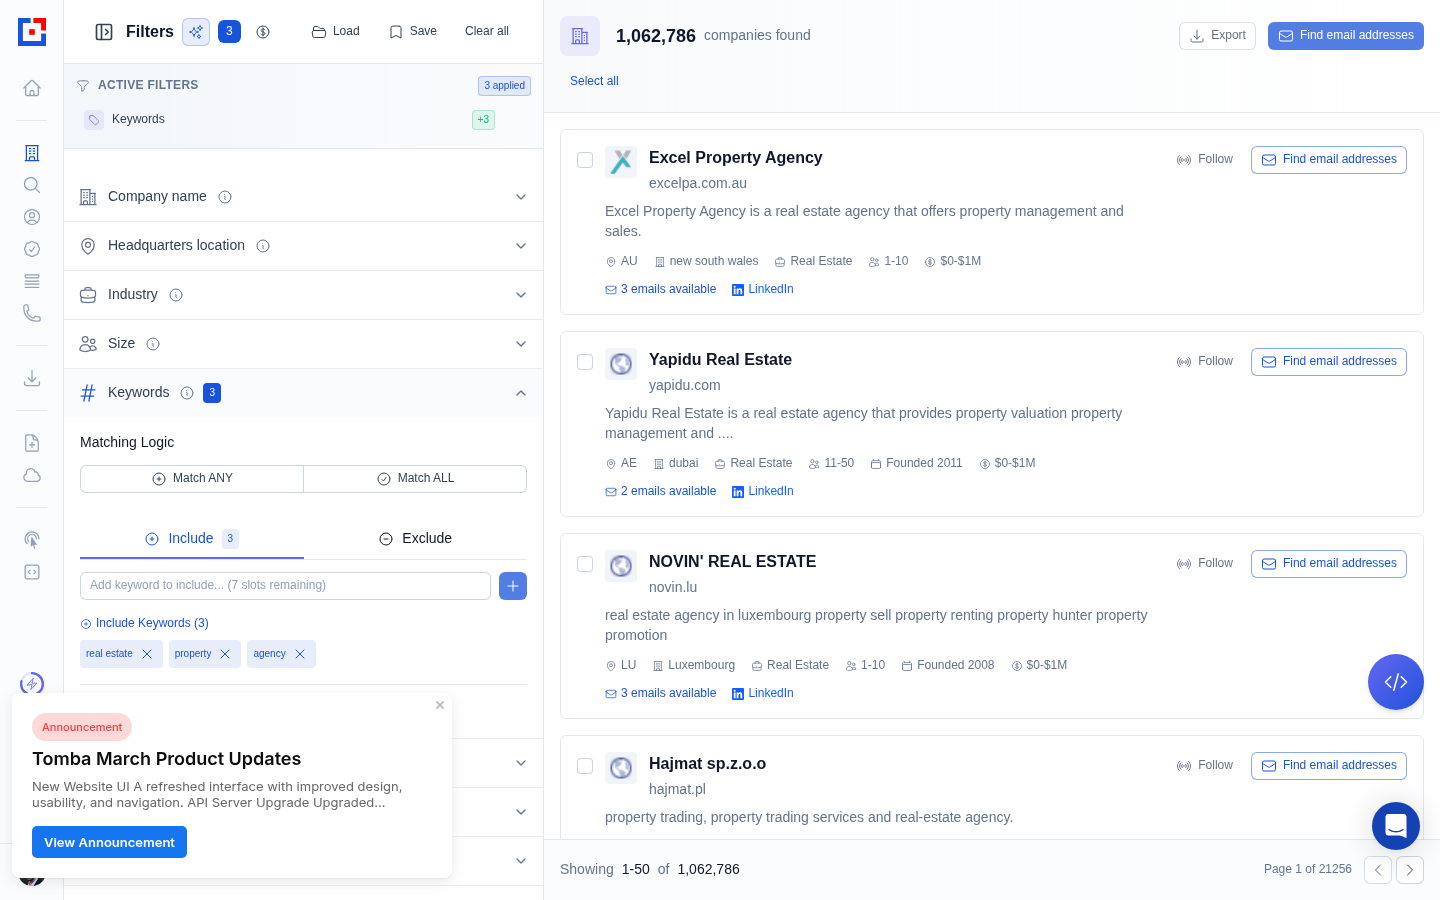The image size is (1440, 900).
Task: Collapse the Keywords filter section
Action: click(303, 393)
